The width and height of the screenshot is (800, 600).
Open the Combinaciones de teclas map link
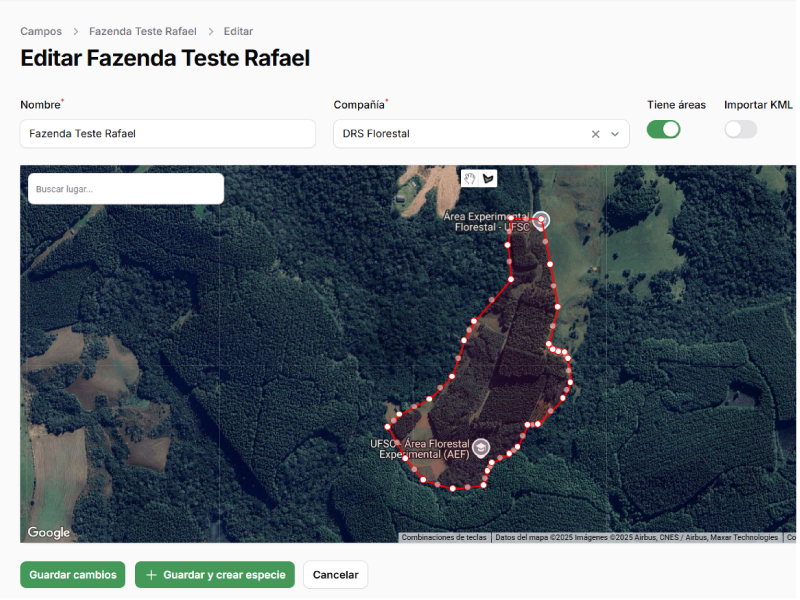(444, 538)
